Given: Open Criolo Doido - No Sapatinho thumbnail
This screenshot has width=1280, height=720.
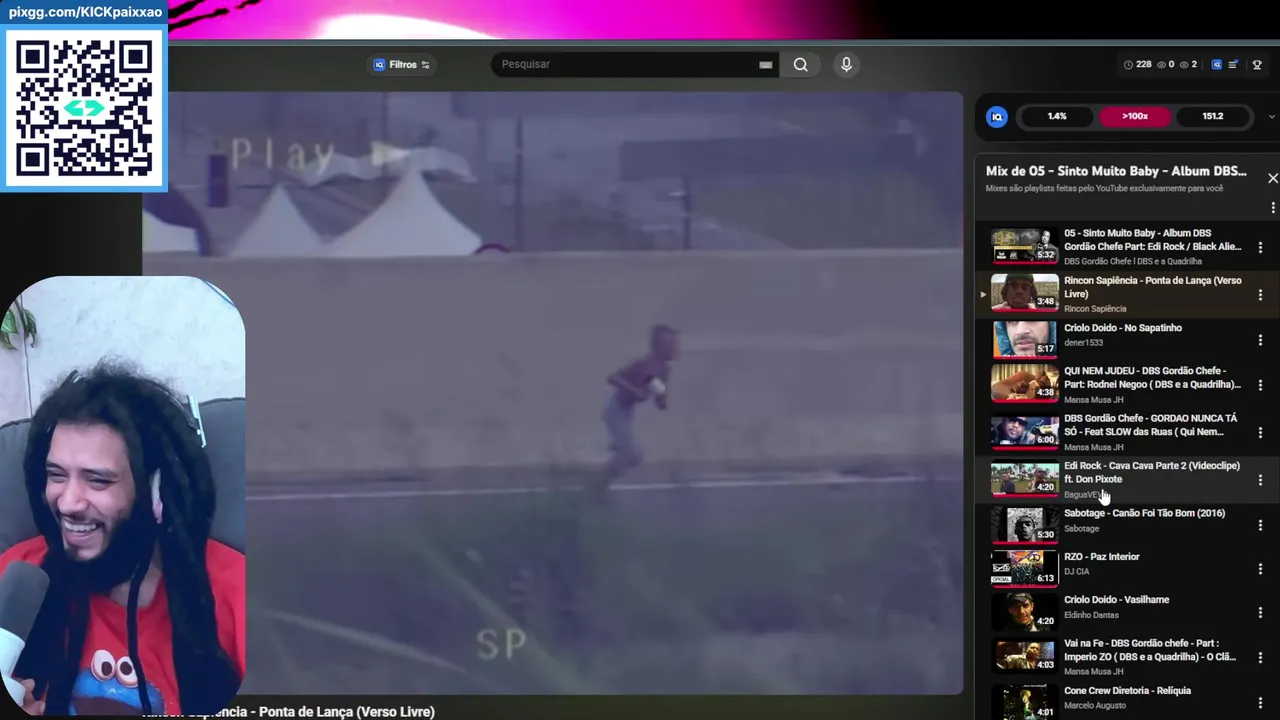Looking at the screenshot, I should pos(1024,338).
